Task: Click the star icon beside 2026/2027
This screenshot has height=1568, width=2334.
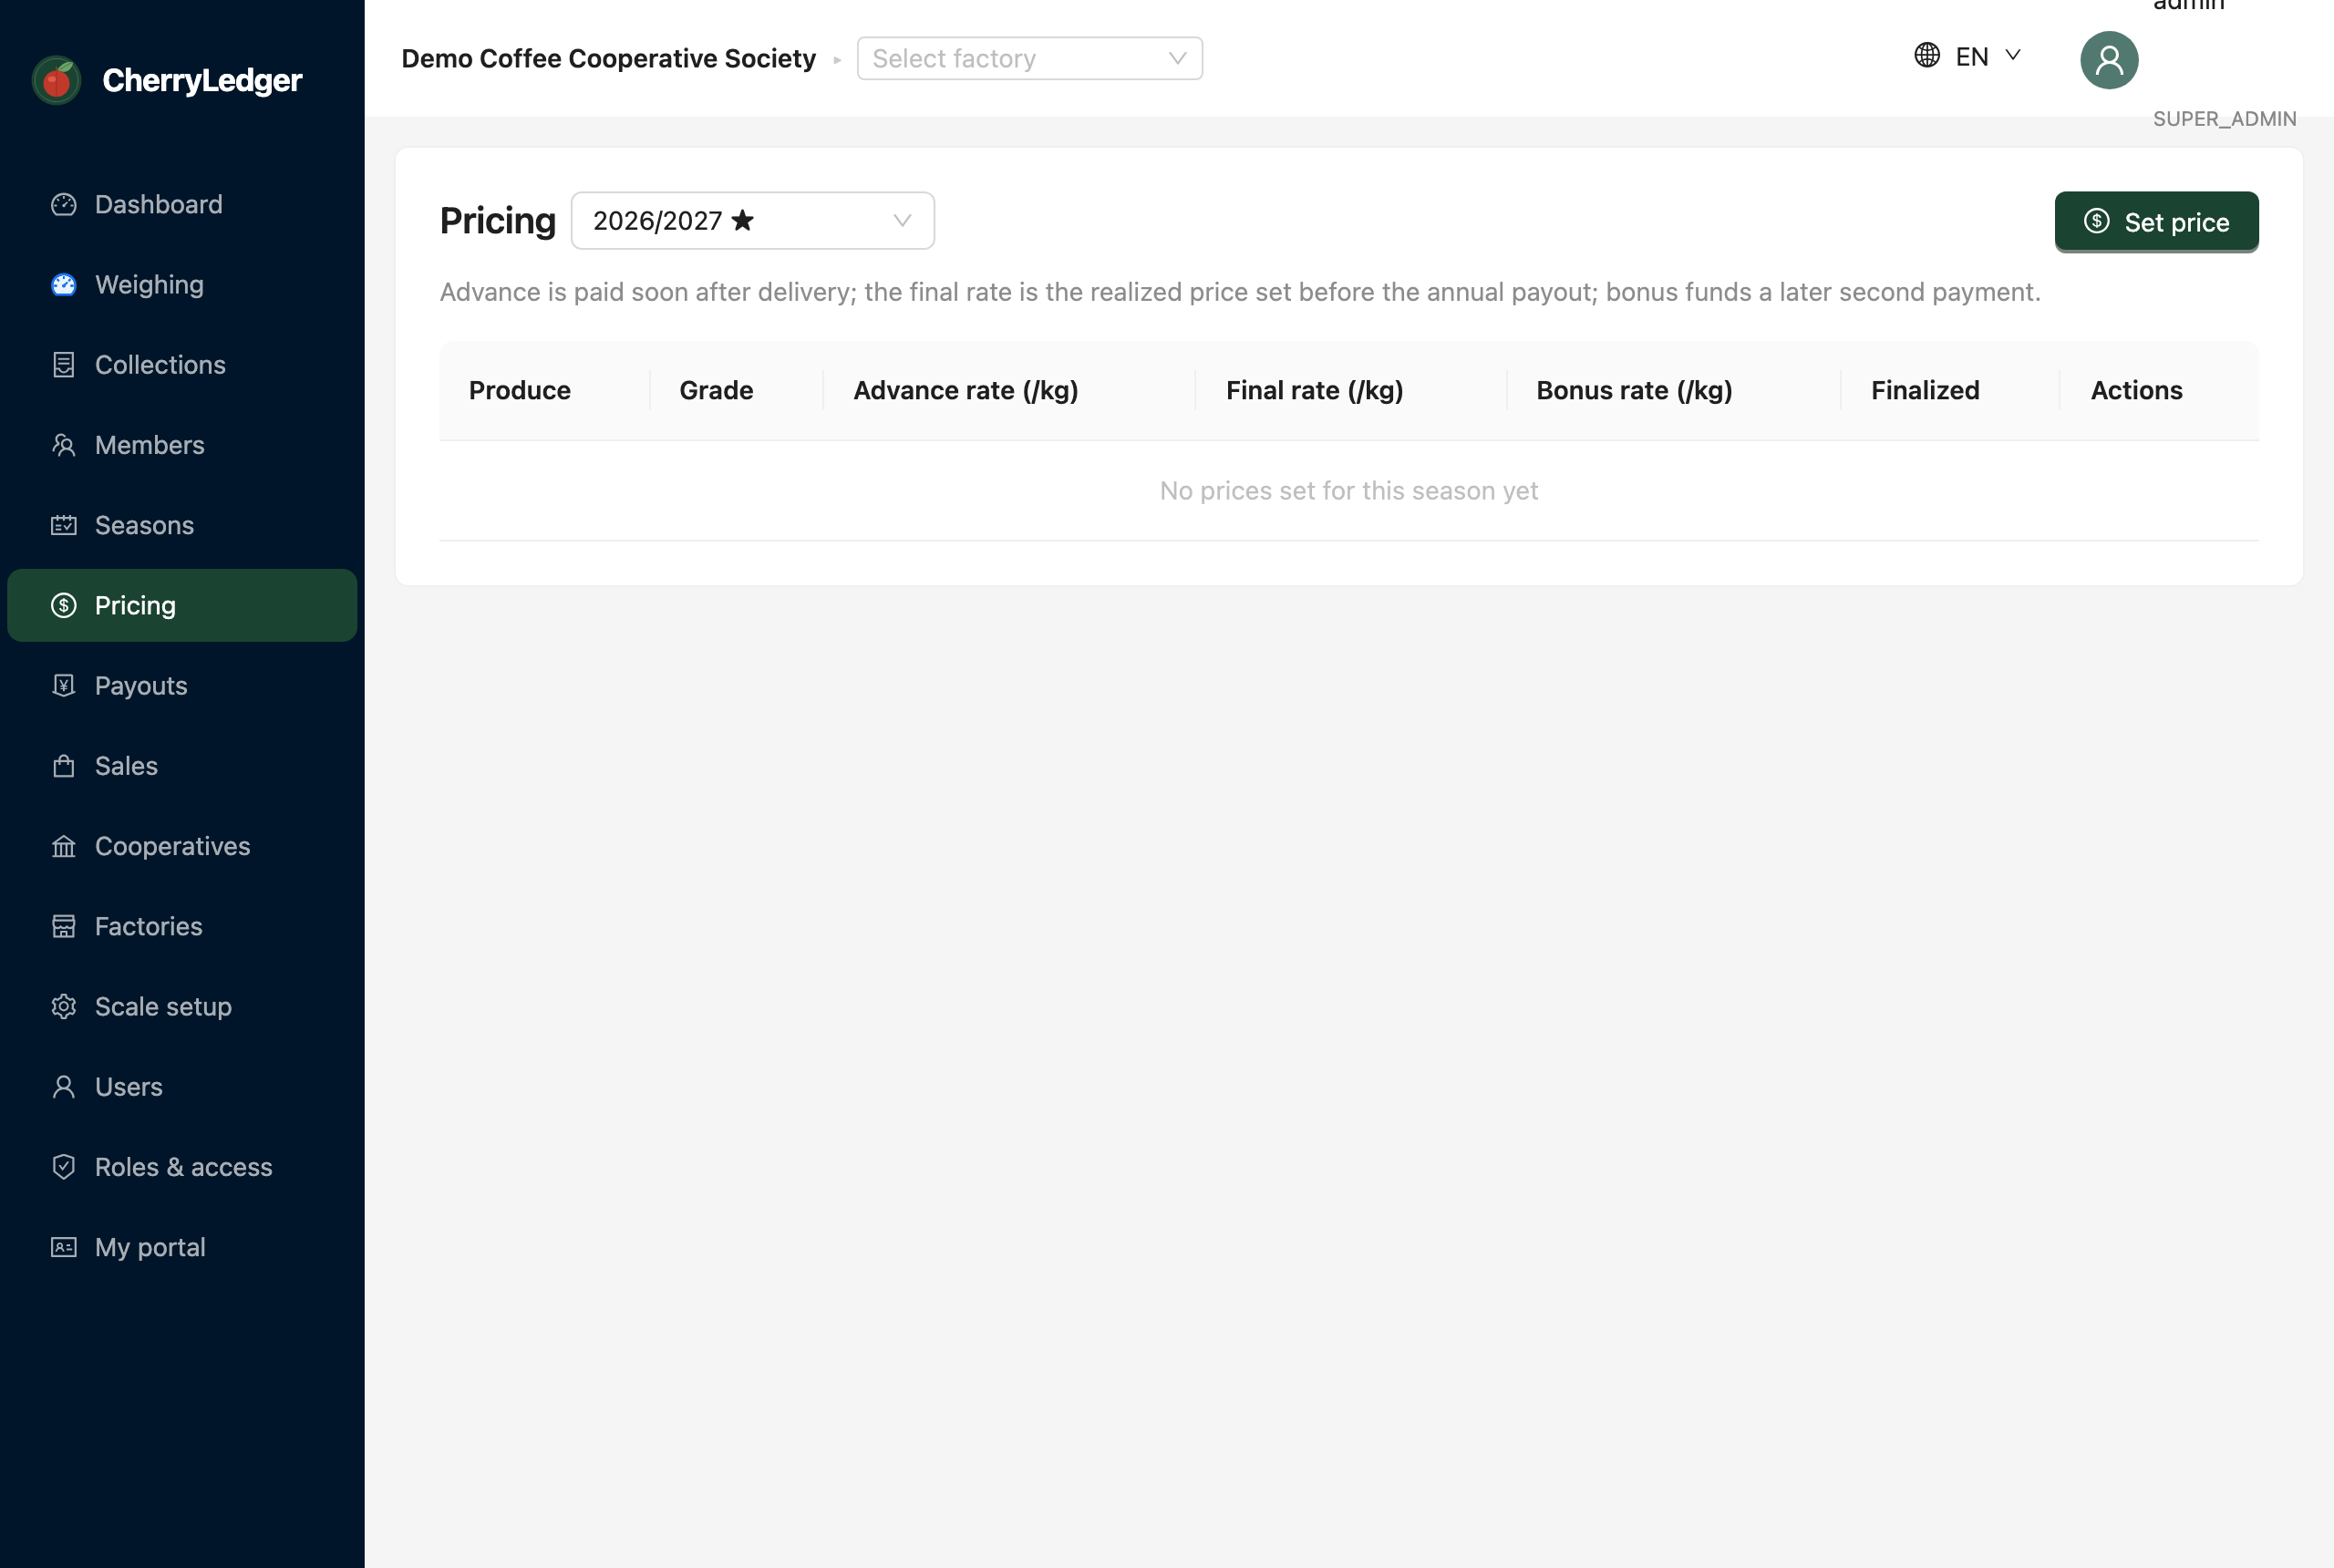Action: pos(742,220)
